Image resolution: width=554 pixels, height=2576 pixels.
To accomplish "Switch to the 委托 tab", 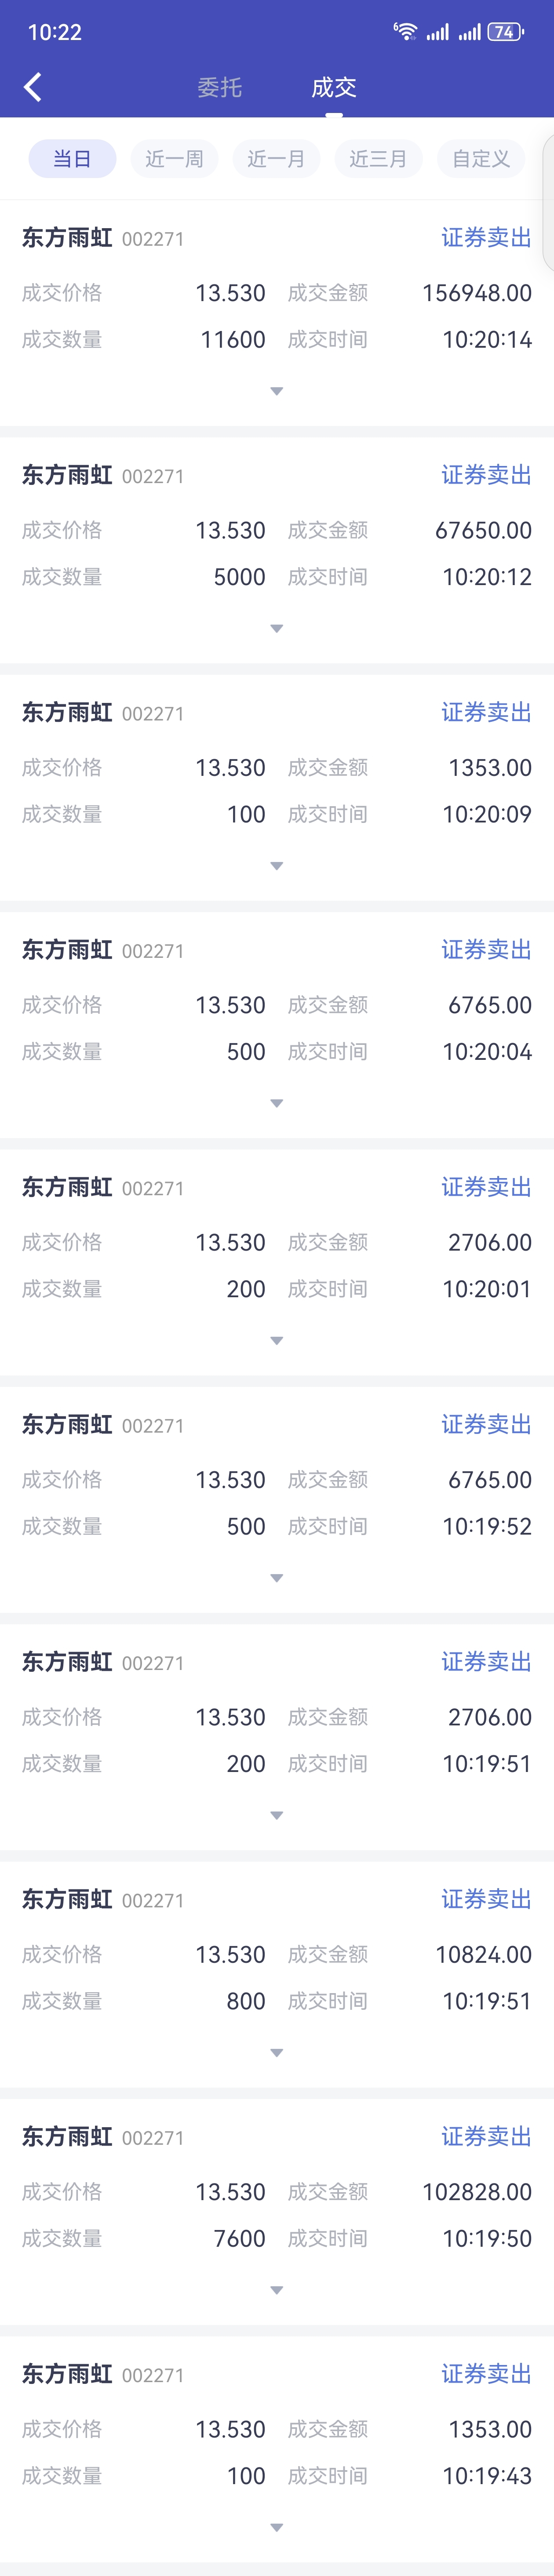I will (x=219, y=87).
